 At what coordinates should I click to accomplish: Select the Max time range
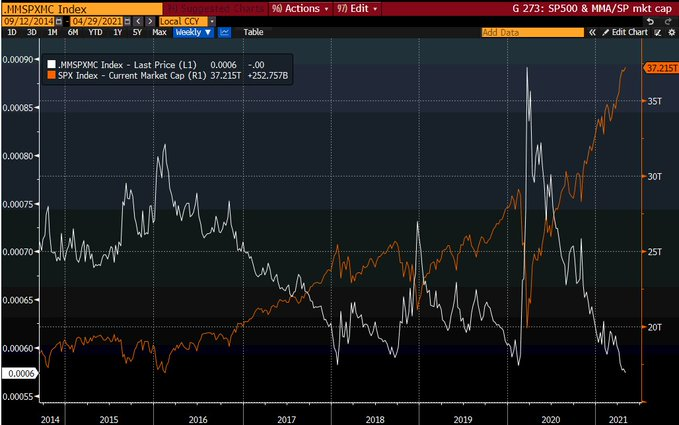coord(159,32)
